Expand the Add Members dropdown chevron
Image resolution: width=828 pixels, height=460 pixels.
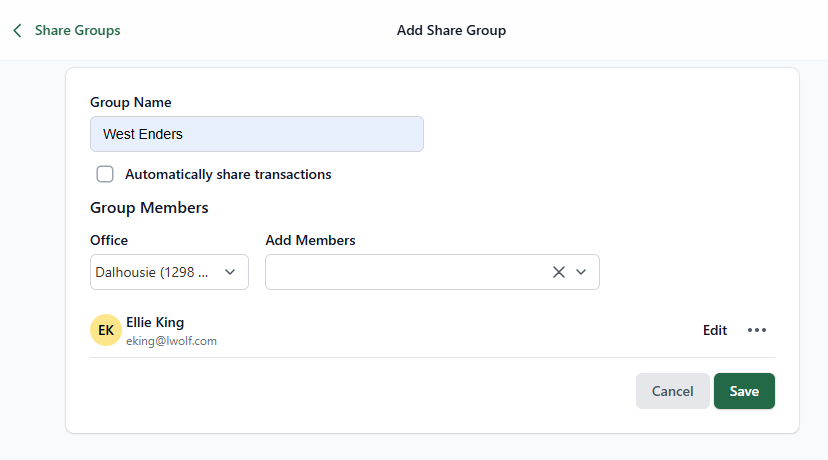(x=581, y=272)
